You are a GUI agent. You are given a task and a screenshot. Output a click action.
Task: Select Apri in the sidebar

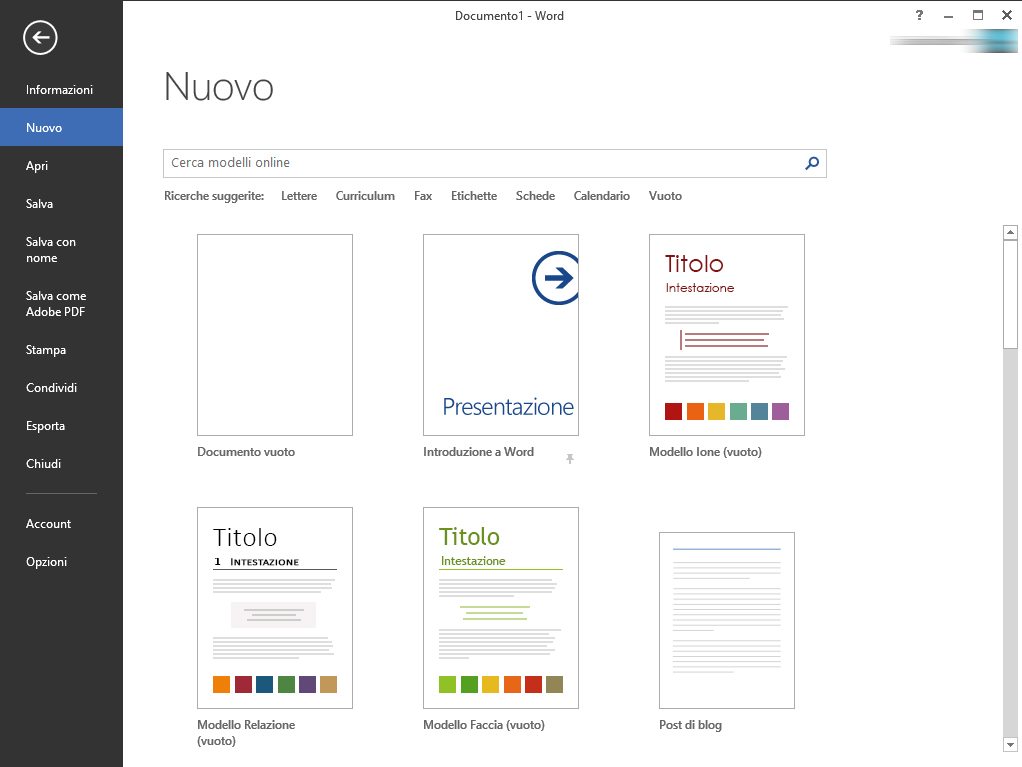[37, 166]
